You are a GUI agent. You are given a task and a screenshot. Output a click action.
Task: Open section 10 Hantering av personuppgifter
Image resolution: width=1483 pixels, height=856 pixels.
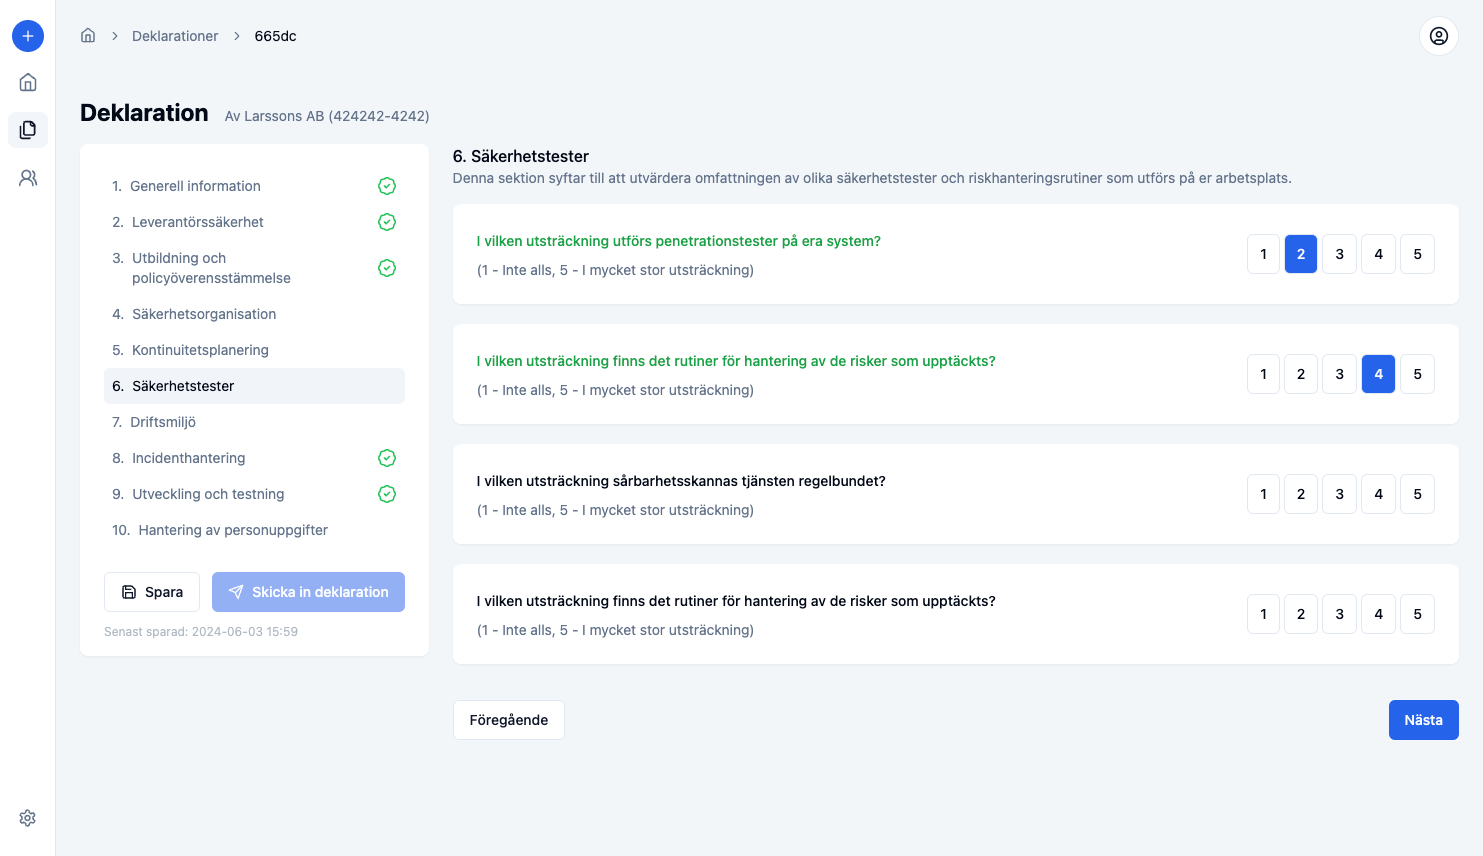point(232,530)
